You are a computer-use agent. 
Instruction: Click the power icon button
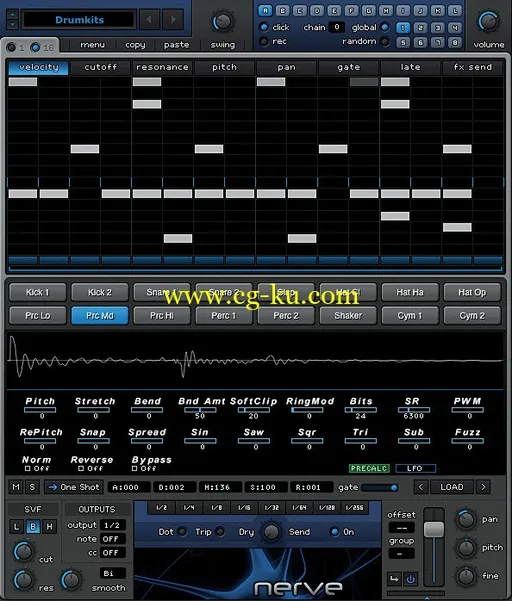click(410, 579)
